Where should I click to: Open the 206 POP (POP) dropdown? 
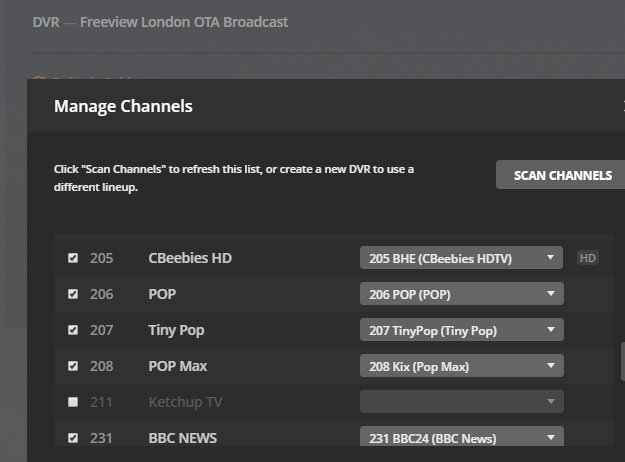click(462, 294)
